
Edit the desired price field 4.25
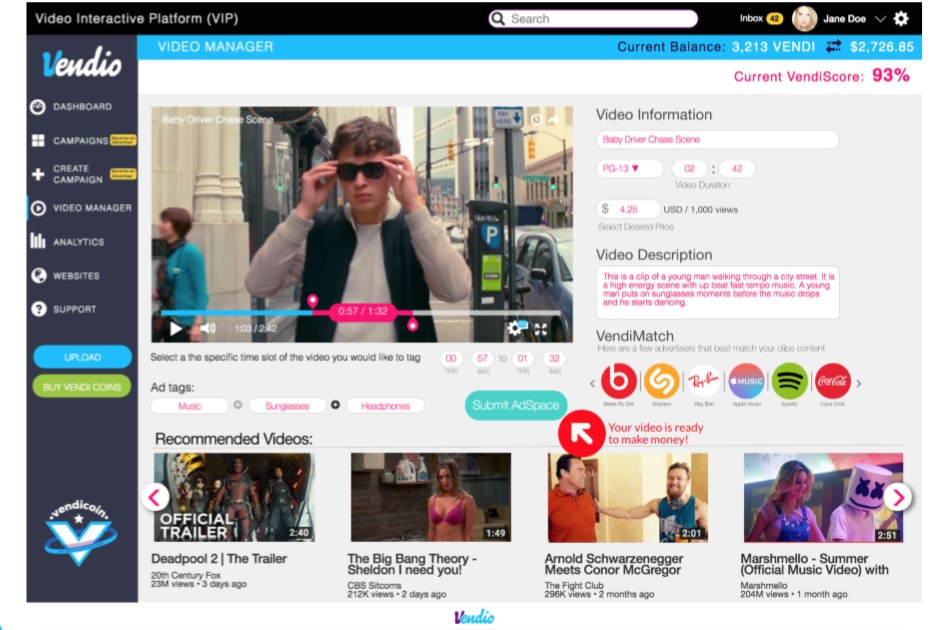(629, 209)
